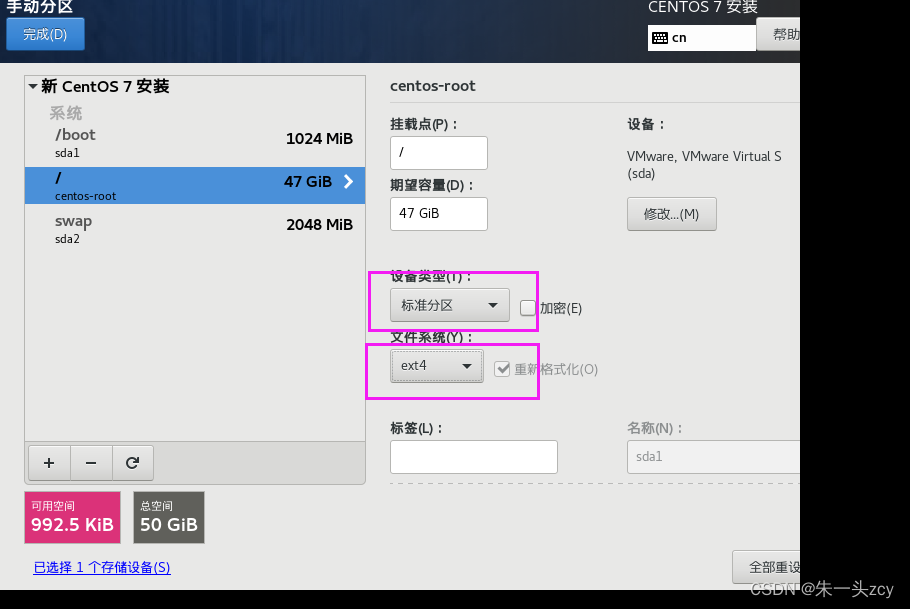The image size is (910, 609).
Task: Click the 修改...(M) modify device button
Action: (x=671, y=214)
